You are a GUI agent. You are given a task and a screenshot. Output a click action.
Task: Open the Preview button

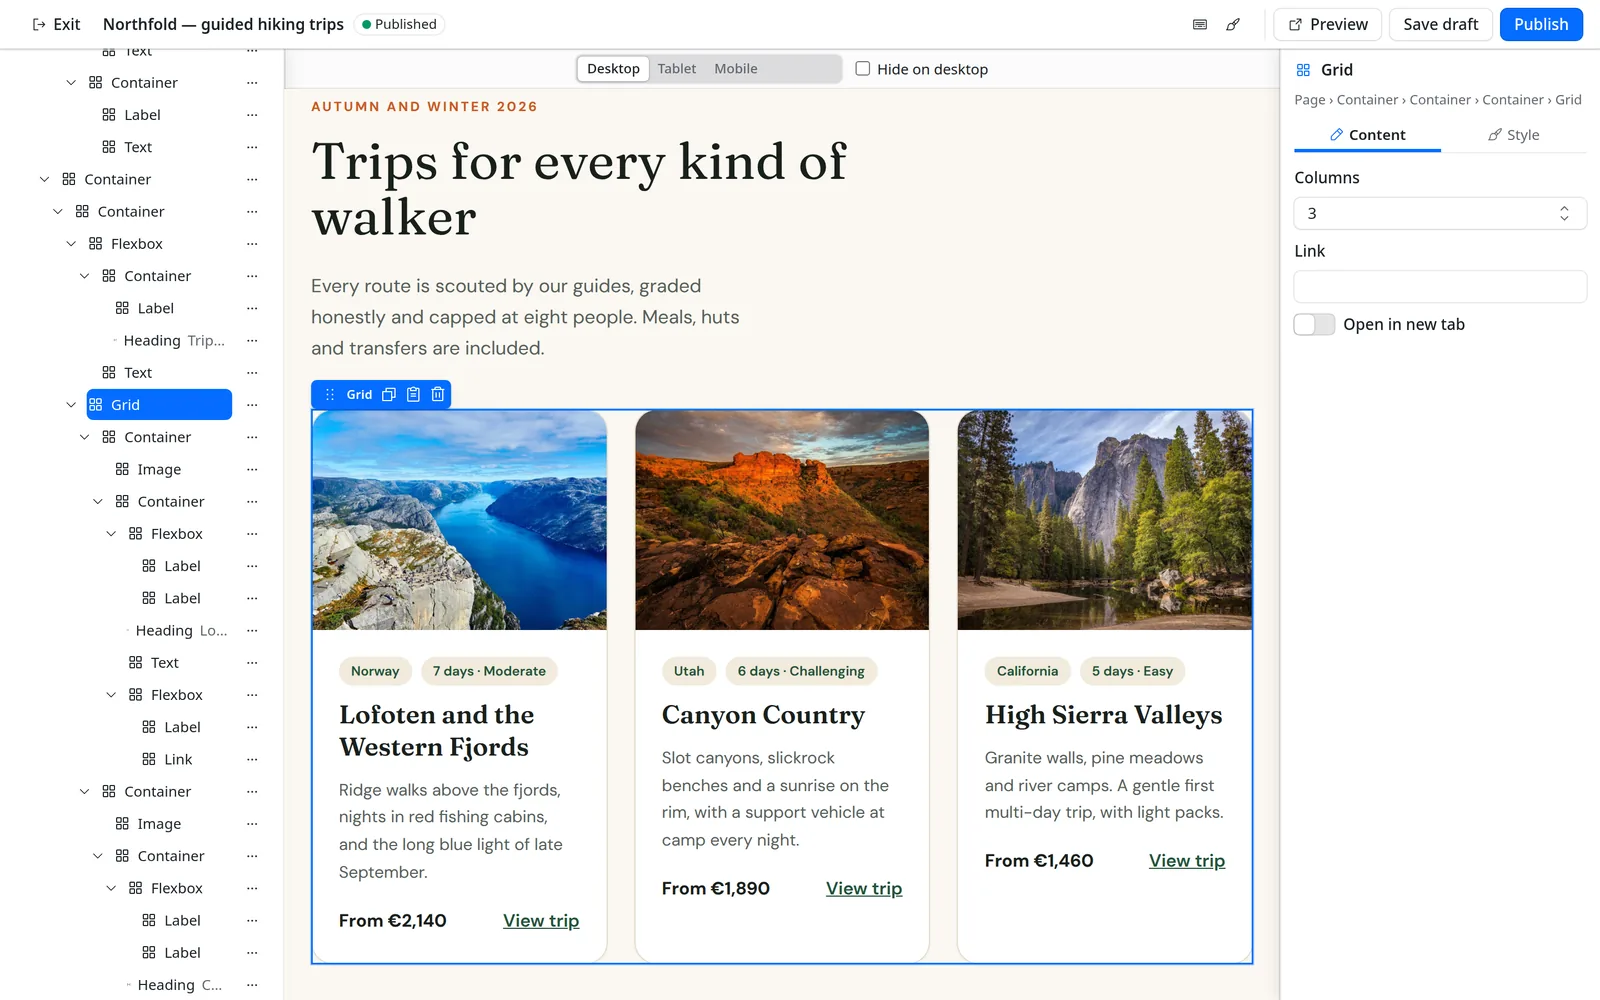coord(1328,25)
